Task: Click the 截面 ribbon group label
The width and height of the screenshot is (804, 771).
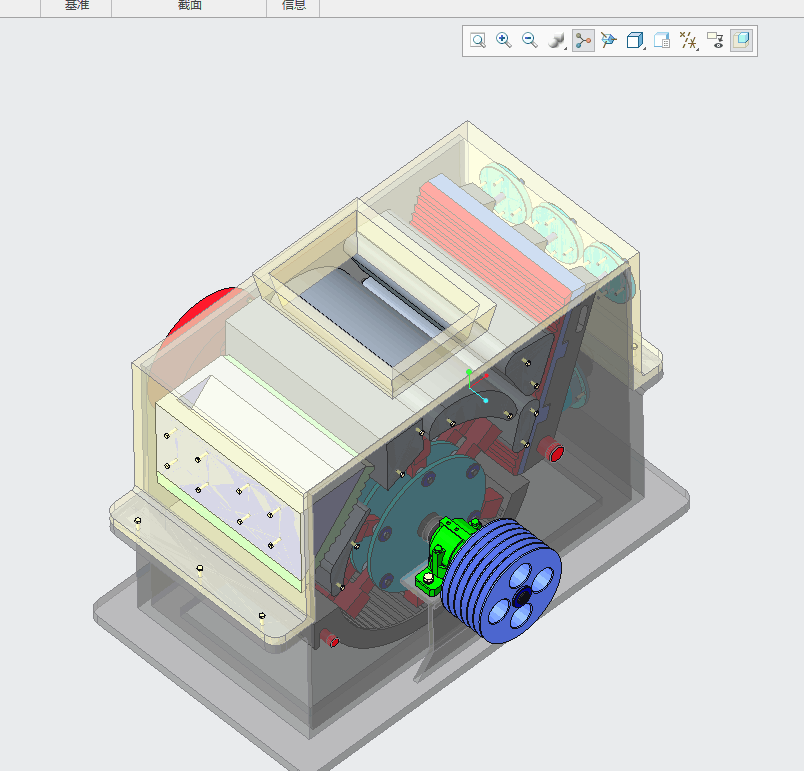Action: click(190, 5)
